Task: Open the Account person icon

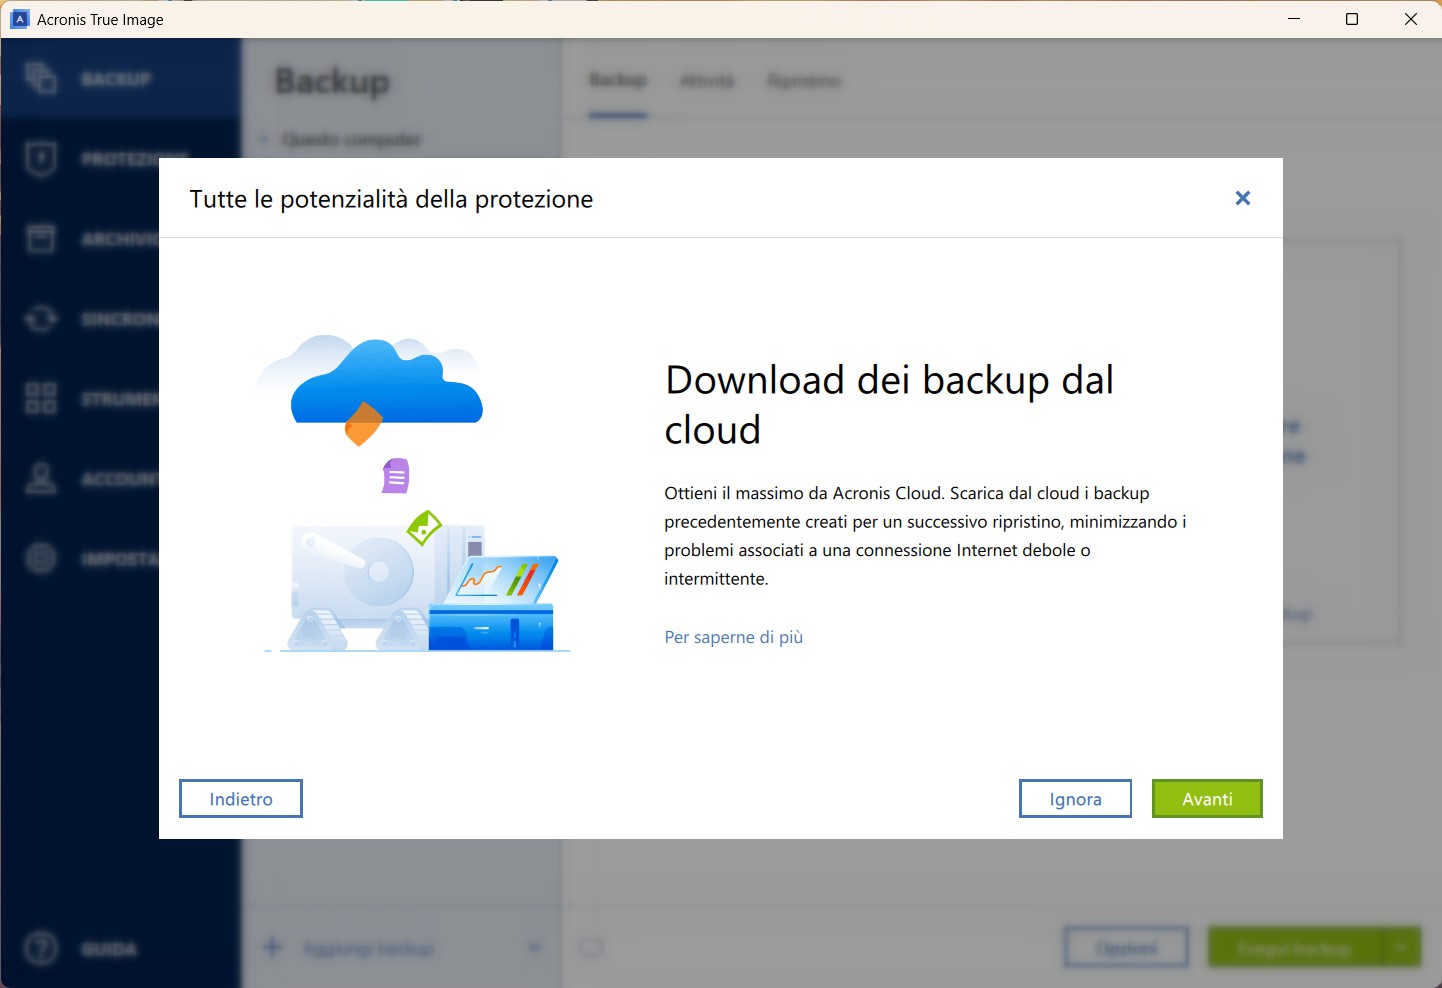Action: pyautogui.click(x=41, y=478)
